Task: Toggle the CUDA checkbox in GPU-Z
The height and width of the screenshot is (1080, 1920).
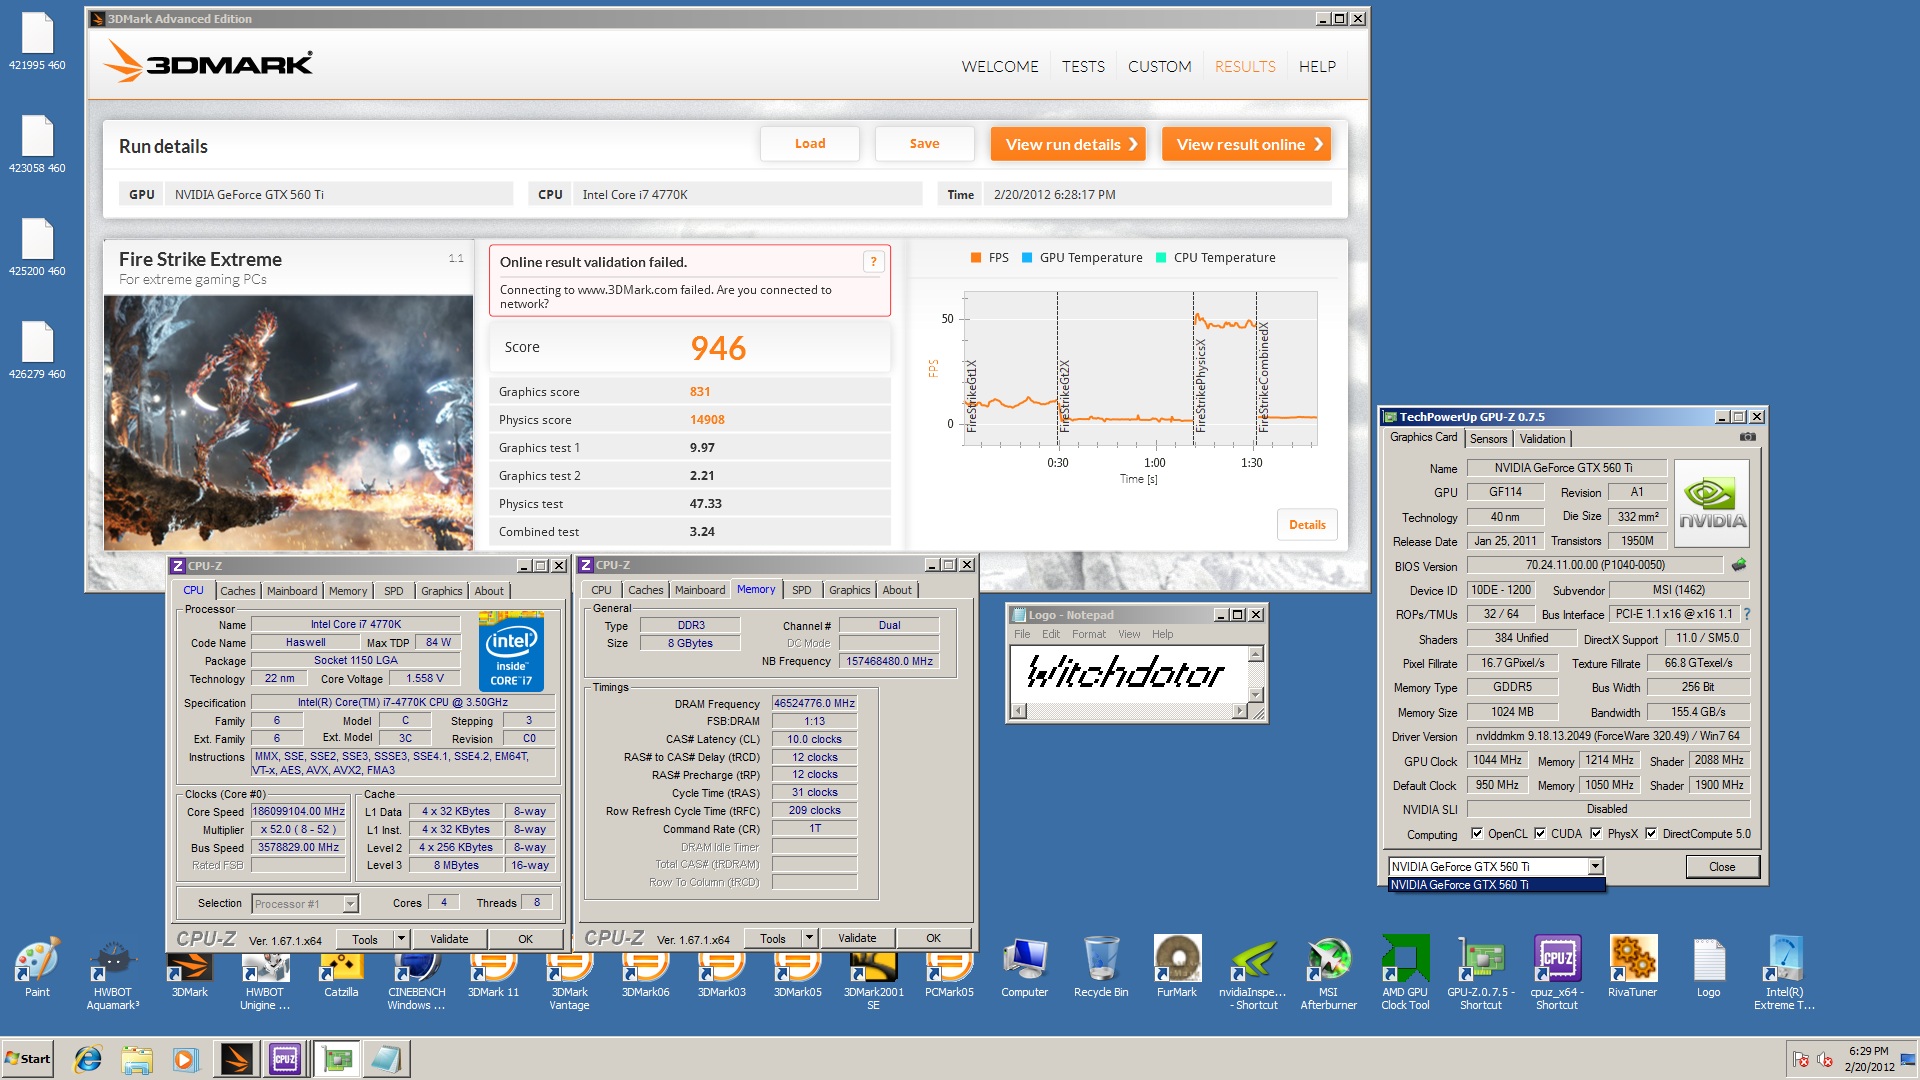Action: (x=1540, y=833)
